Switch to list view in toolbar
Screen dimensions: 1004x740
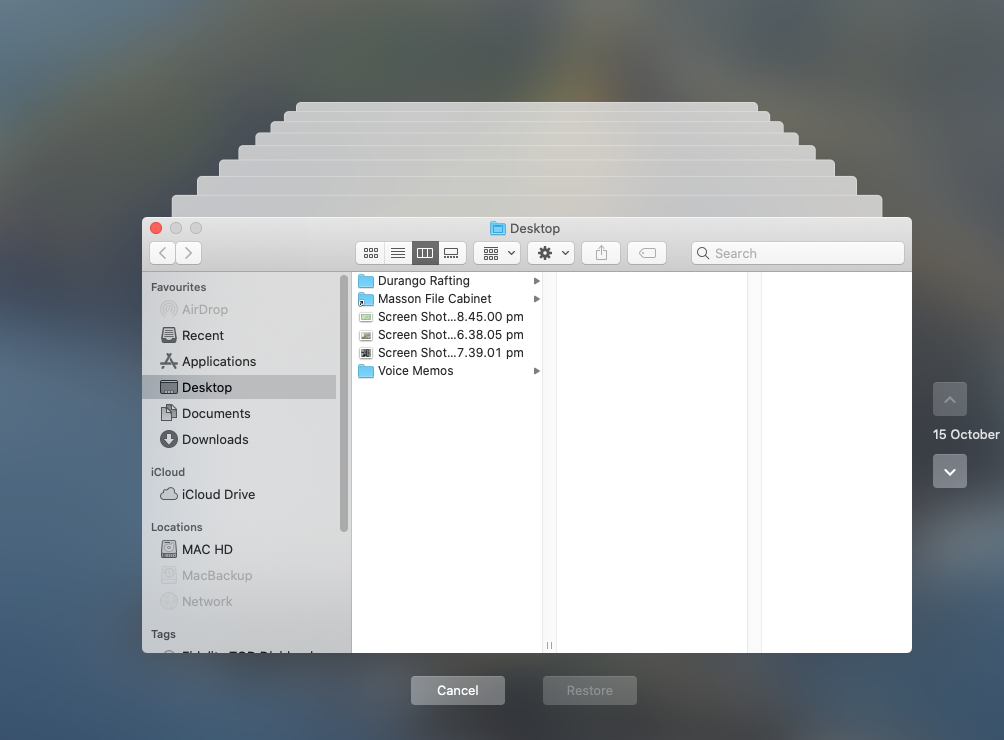click(398, 253)
